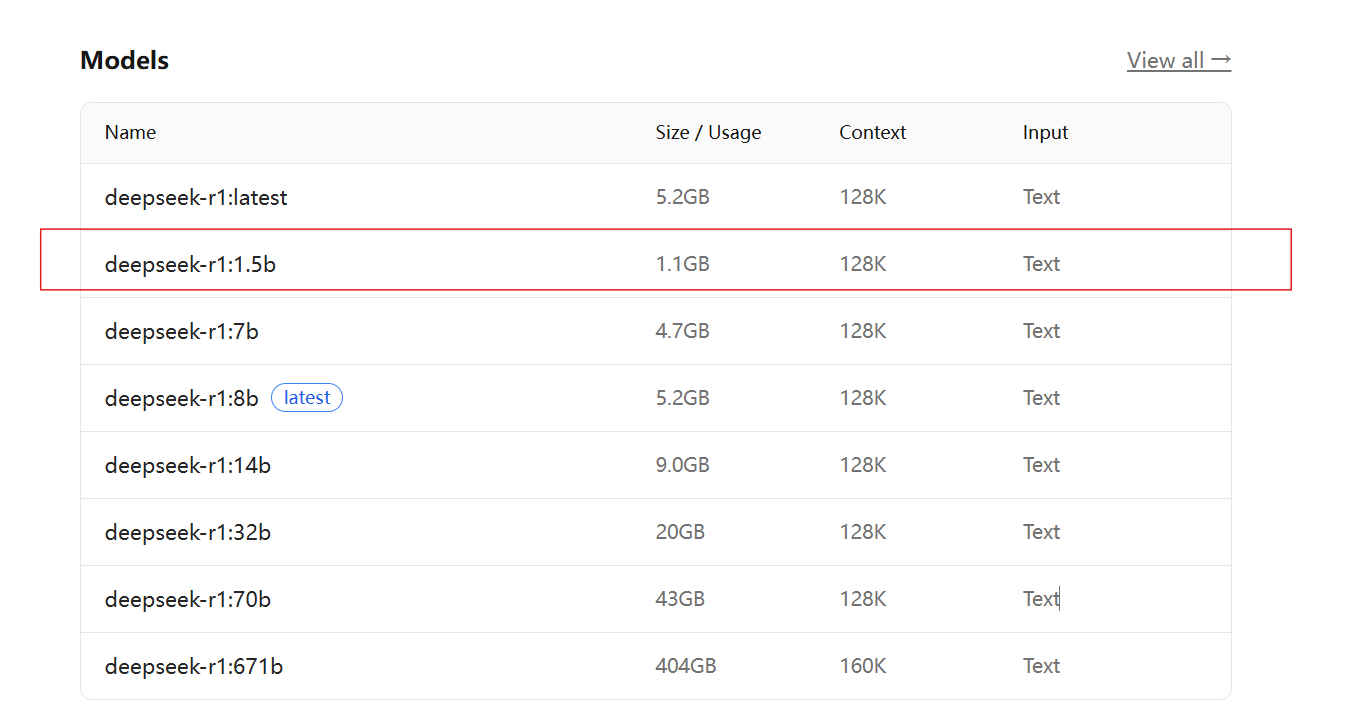Open the deepseek-r1:14b model
Viewport: 1354px width, 726px height.
click(x=188, y=466)
